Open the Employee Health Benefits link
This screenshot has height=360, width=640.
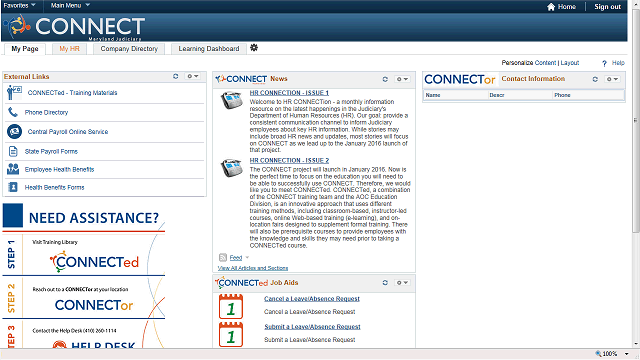pyautogui.click(x=59, y=169)
